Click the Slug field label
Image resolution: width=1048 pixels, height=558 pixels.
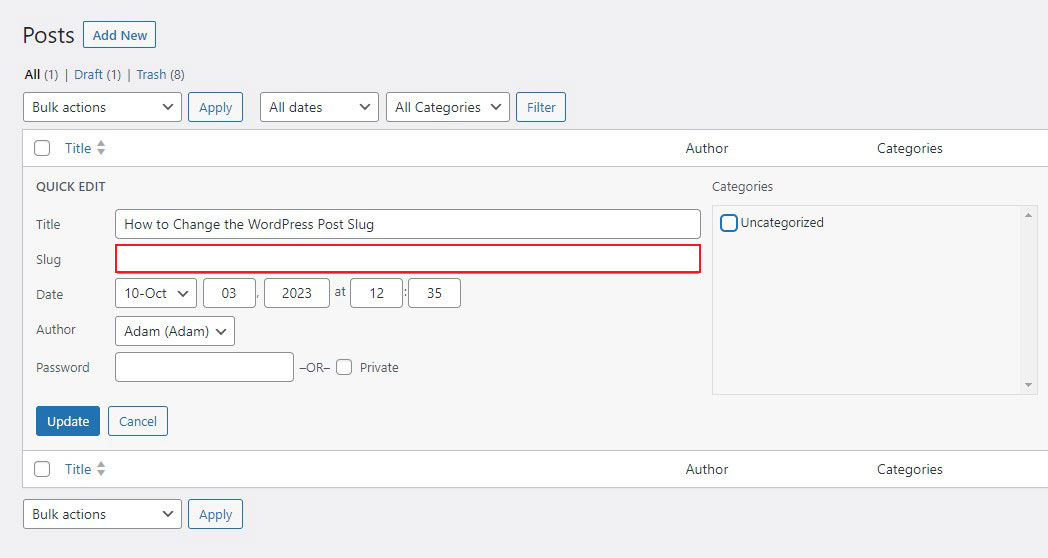tap(48, 259)
